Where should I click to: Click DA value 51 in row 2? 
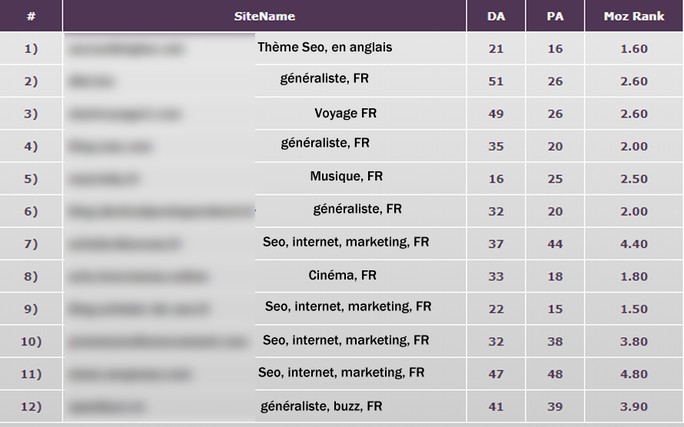click(496, 82)
